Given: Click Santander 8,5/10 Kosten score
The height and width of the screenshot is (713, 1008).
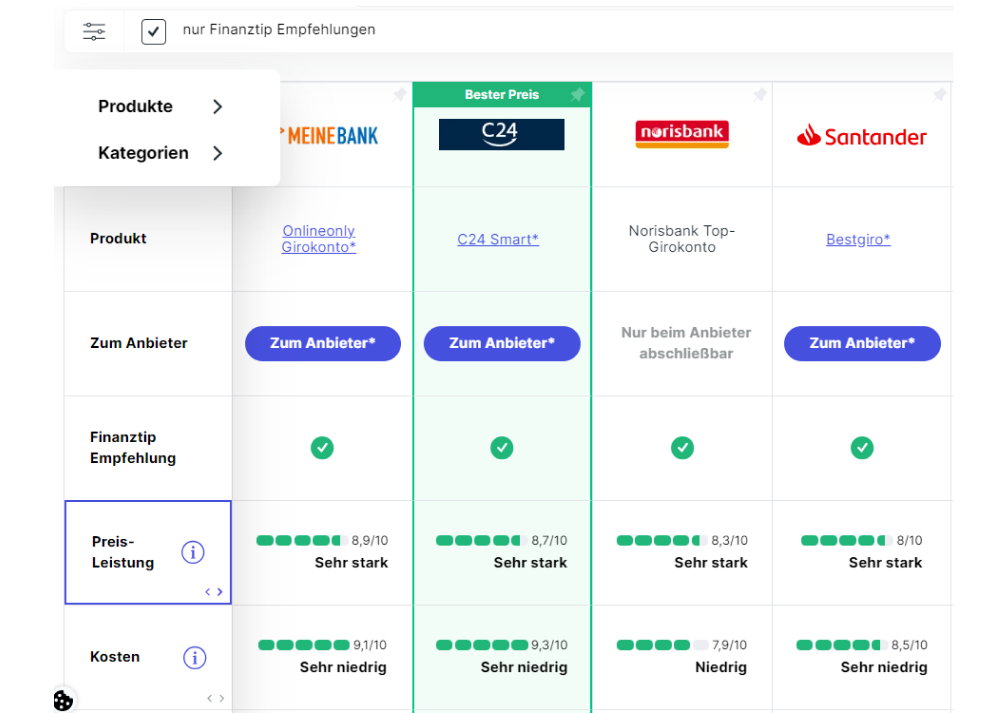Looking at the screenshot, I should pyautogui.click(x=910, y=645).
